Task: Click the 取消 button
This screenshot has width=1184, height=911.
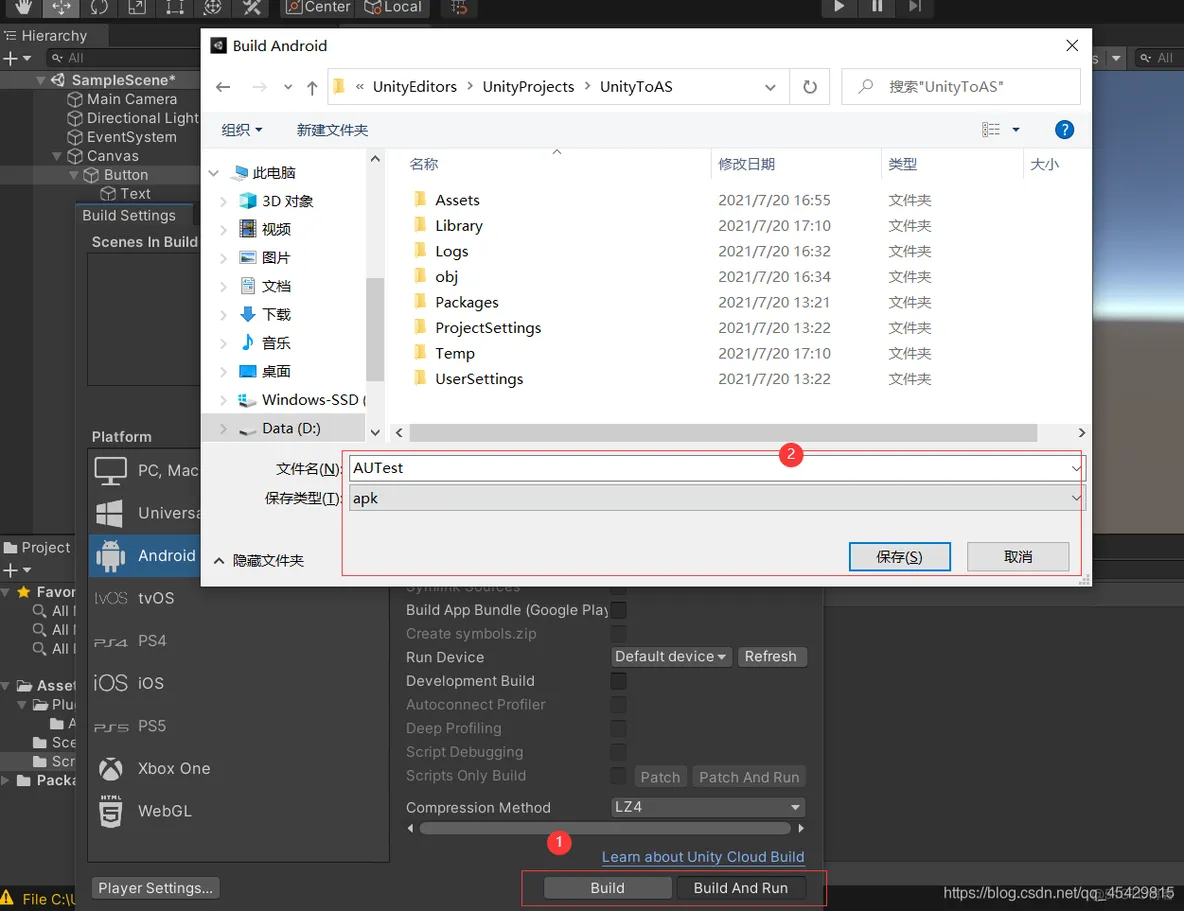Action: (1017, 557)
